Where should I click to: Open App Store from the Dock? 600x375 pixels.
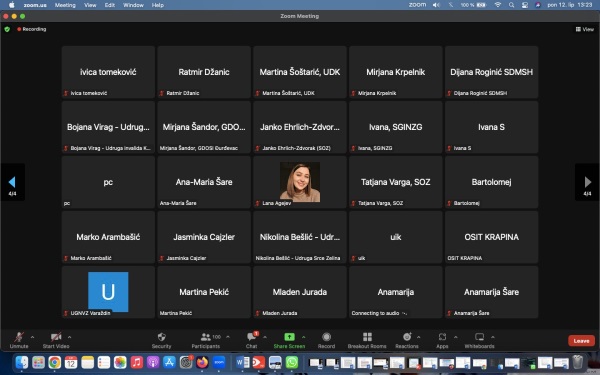(x=170, y=362)
